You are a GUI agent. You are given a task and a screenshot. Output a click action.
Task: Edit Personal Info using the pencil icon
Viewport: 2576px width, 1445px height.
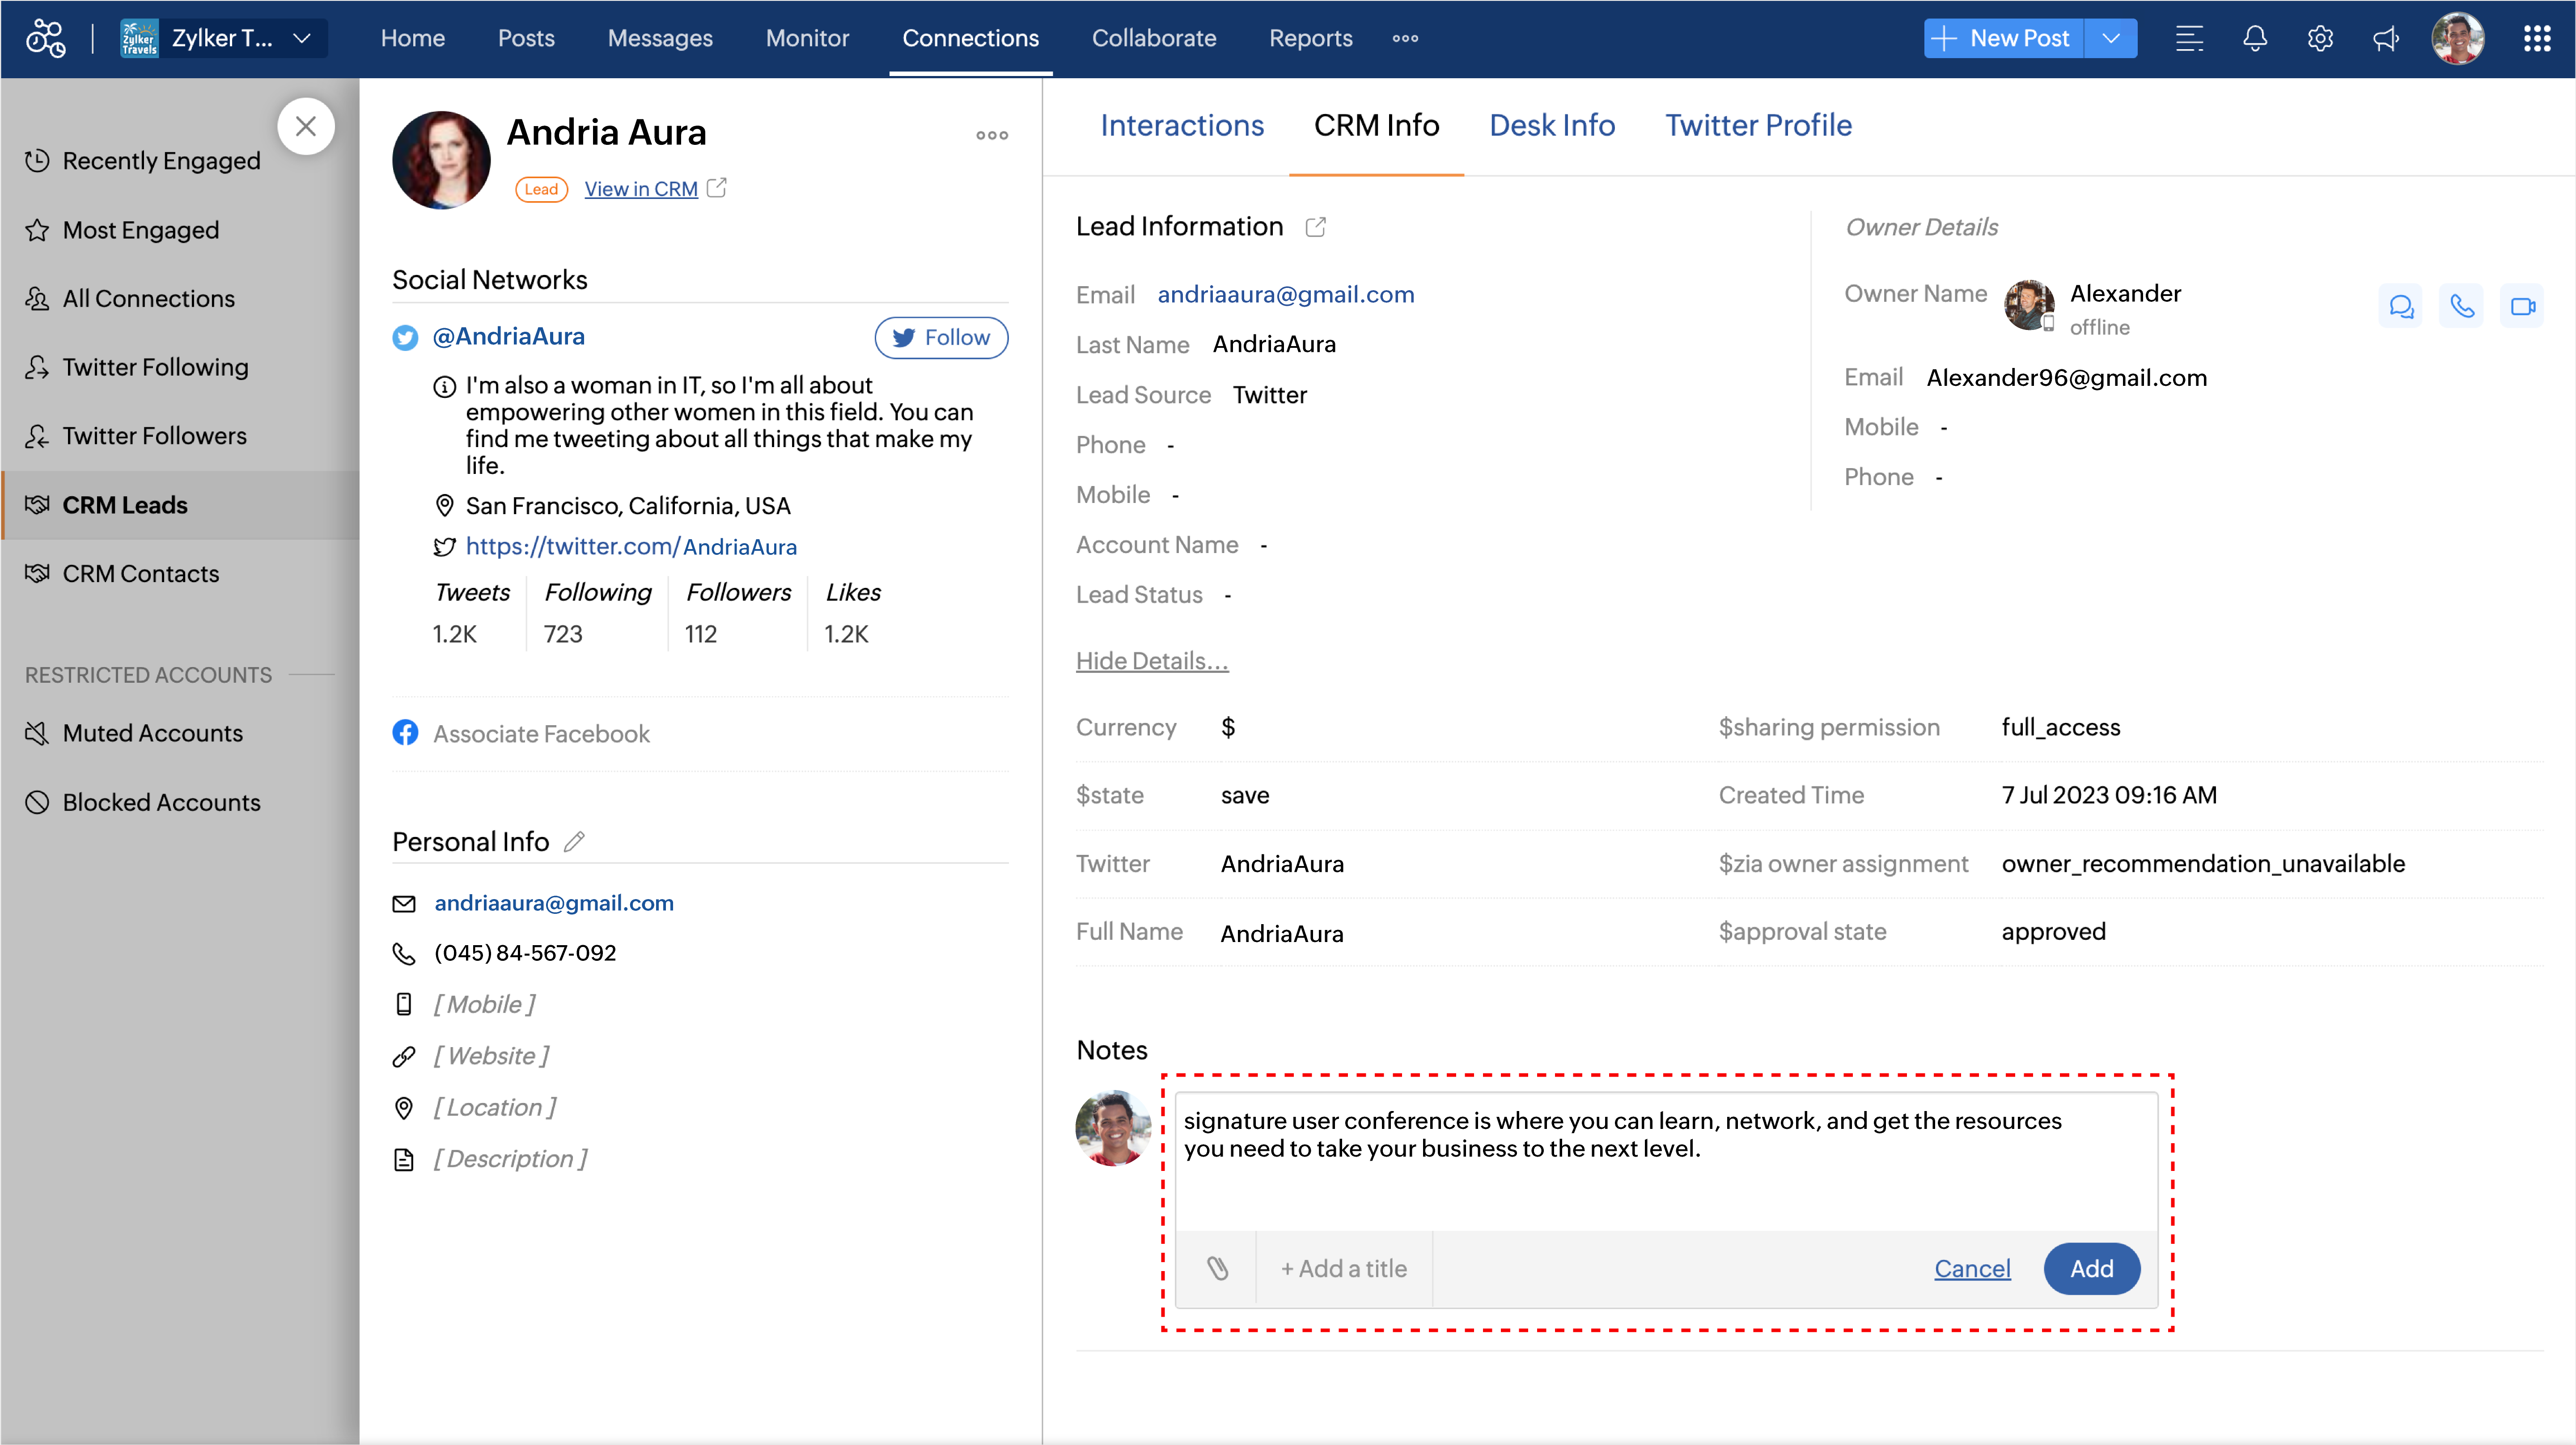(x=574, y=842)
